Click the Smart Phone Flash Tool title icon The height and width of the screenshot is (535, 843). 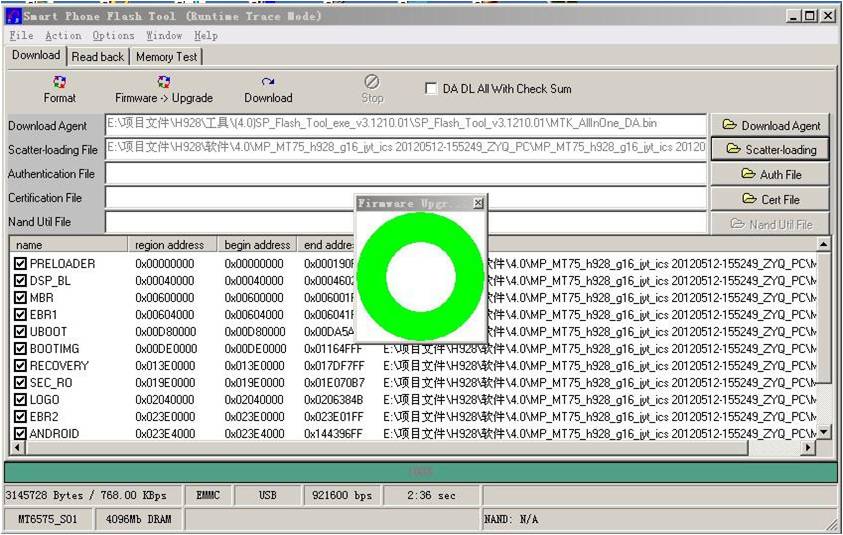coord(13,17)
